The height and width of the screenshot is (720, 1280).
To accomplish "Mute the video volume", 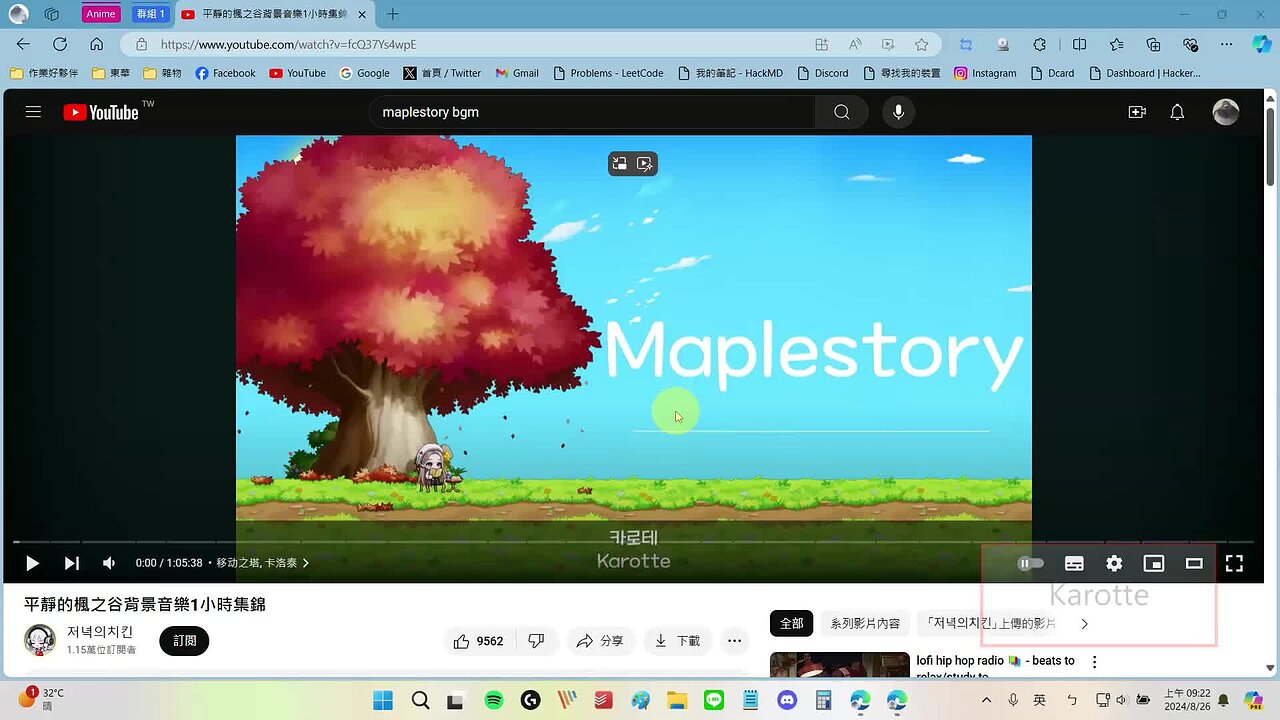I will coord(109,563).
